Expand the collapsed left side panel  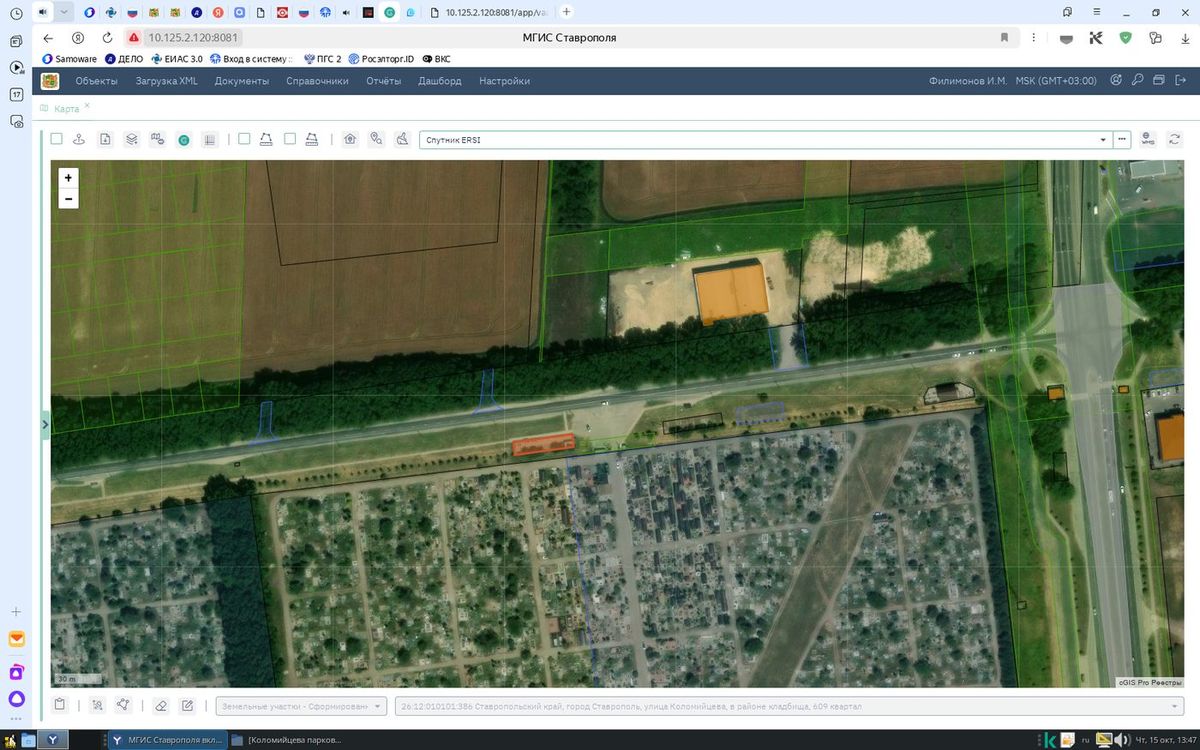pyautogui.click(x=45, y=425)
